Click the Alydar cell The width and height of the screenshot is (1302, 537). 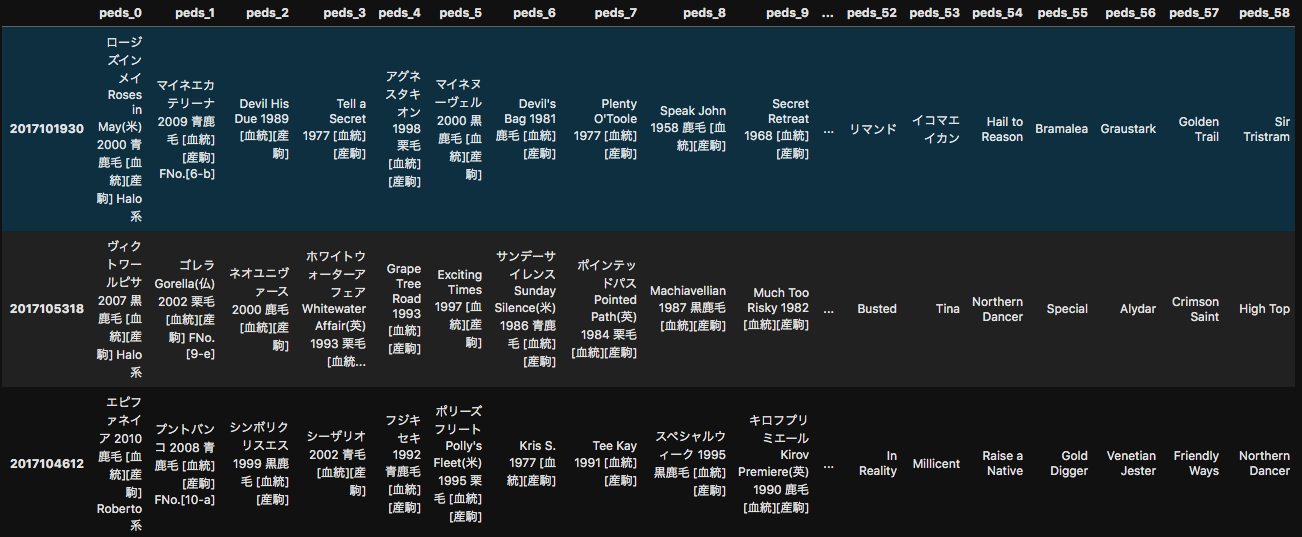(x=1138, y=309)
